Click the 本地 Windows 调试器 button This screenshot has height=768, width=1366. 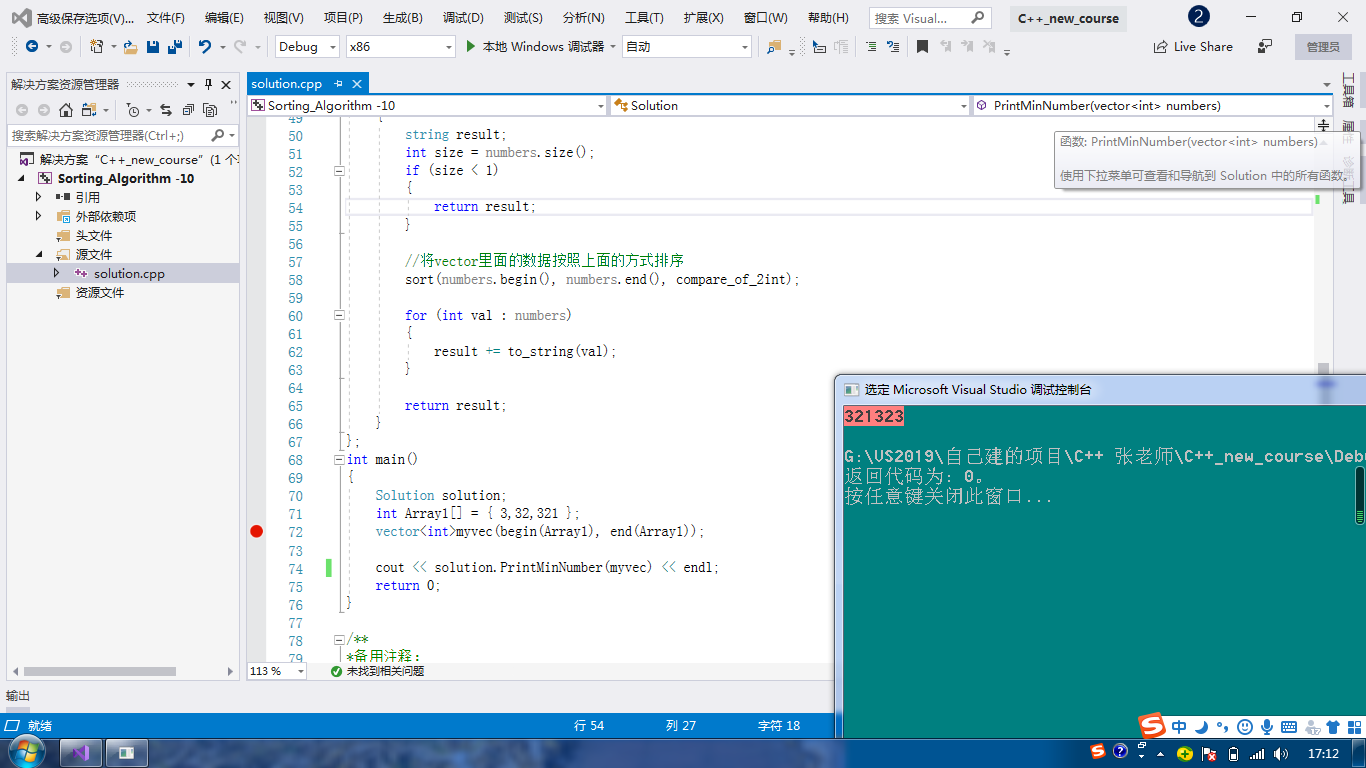point(541,47)
